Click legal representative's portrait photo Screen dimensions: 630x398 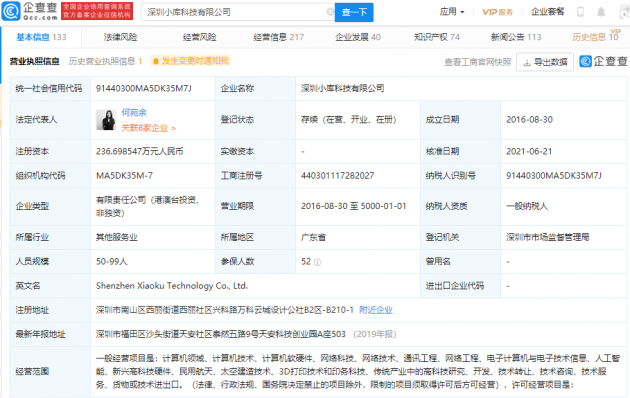click(106, 120)
